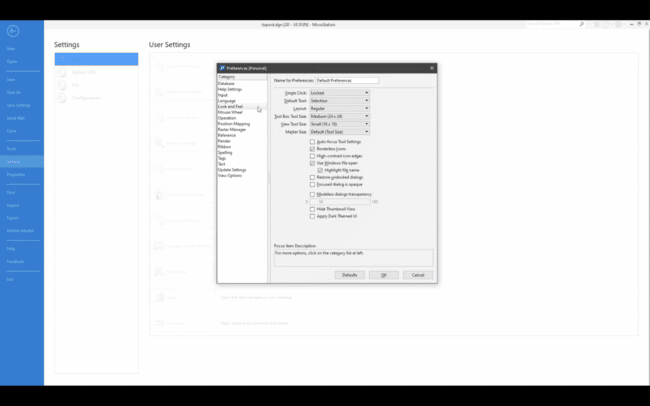Click Save Settings in backstage menu
Screen dimensions: 650x406
tap(18, 105)
